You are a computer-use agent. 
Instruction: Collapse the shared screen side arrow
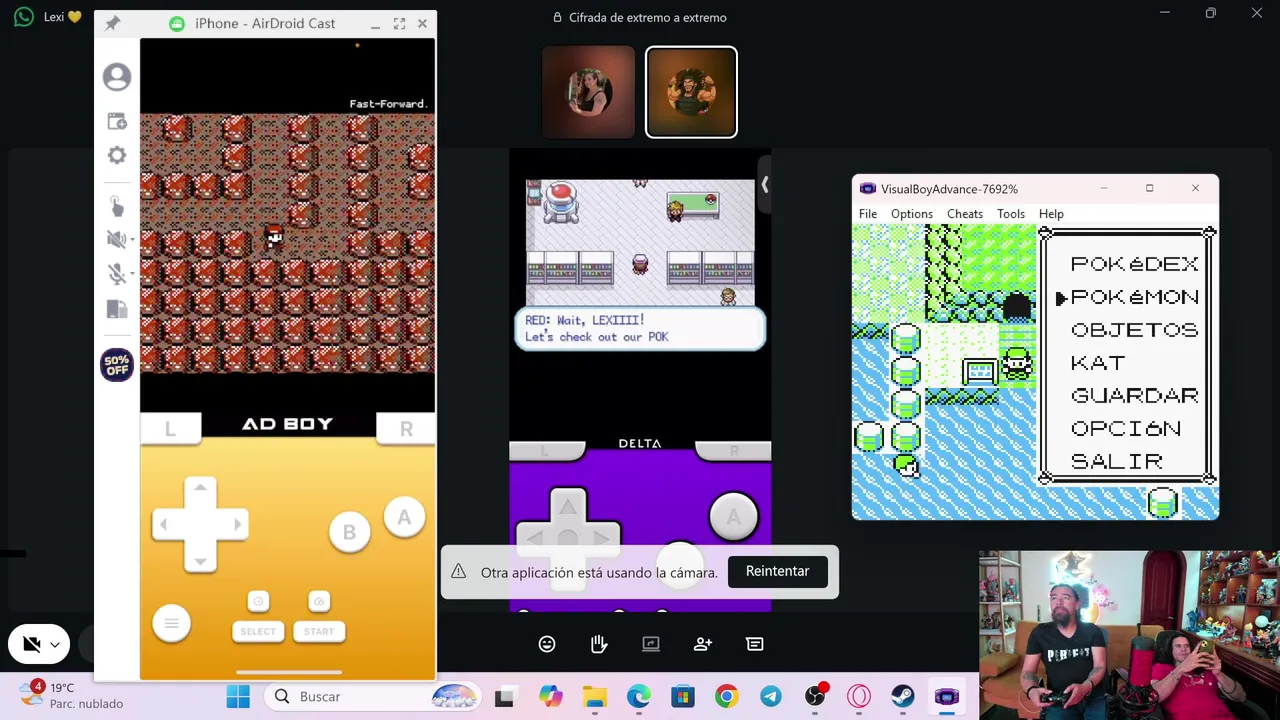764,185
